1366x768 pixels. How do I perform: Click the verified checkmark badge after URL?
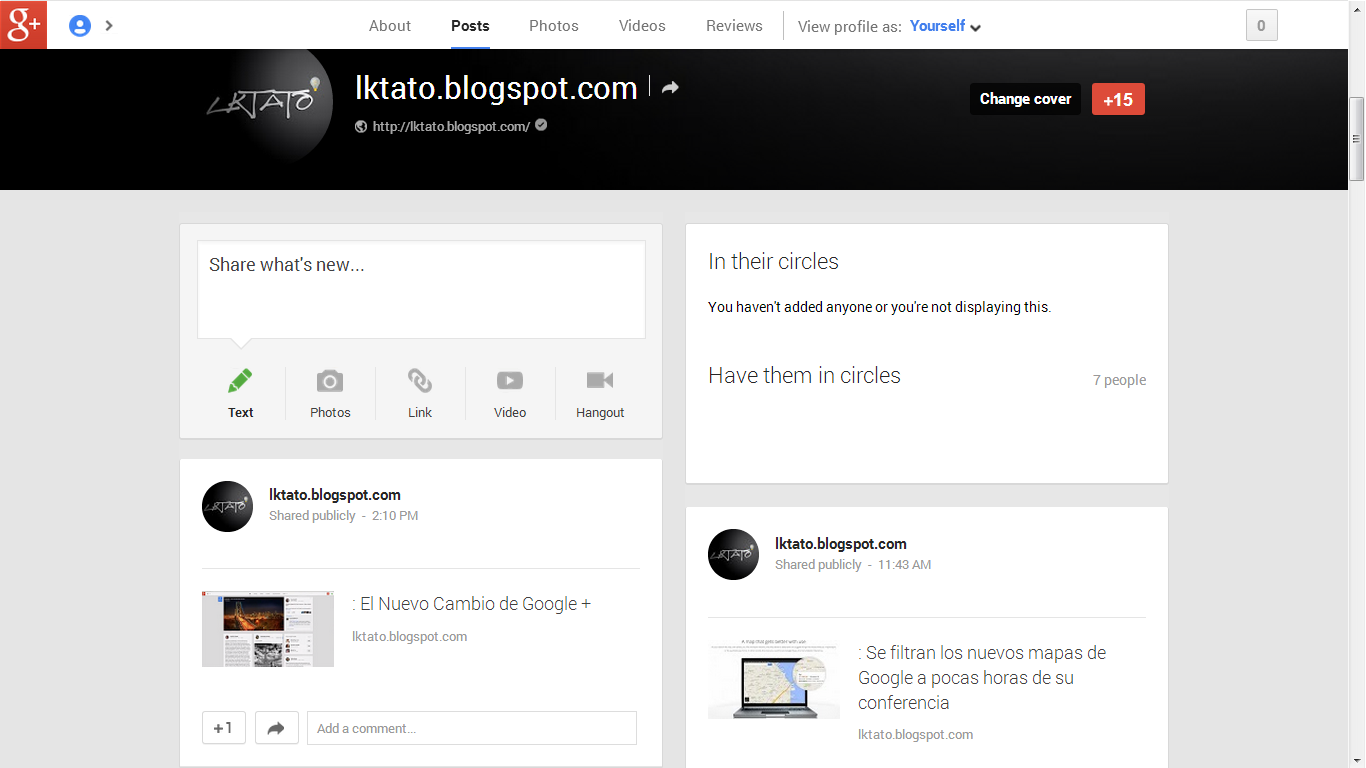click(541, 125)
